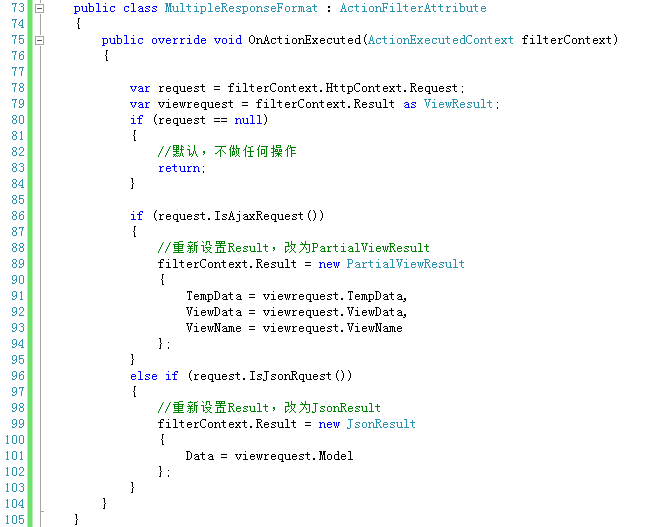Click the ActionExecutedContext parameter type

[440, 40]
